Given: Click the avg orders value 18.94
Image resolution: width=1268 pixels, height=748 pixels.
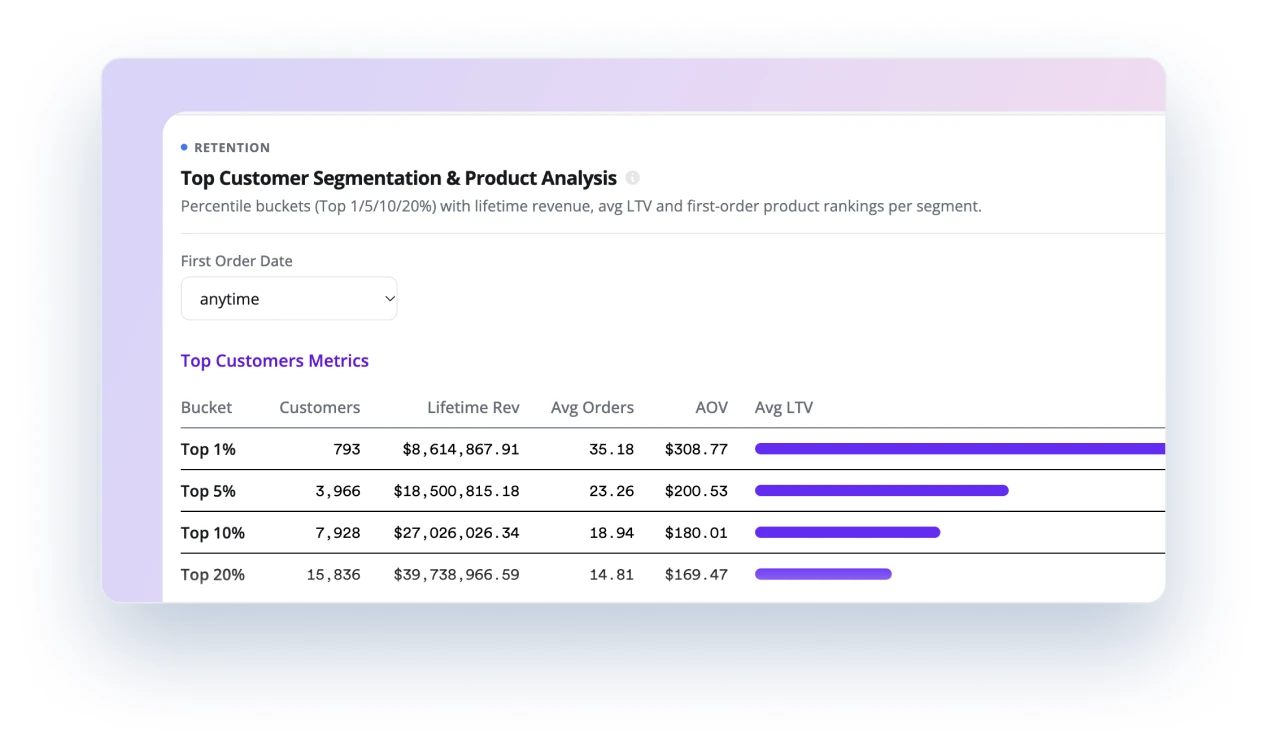Looking at the screenshot, I should point(611,533).
